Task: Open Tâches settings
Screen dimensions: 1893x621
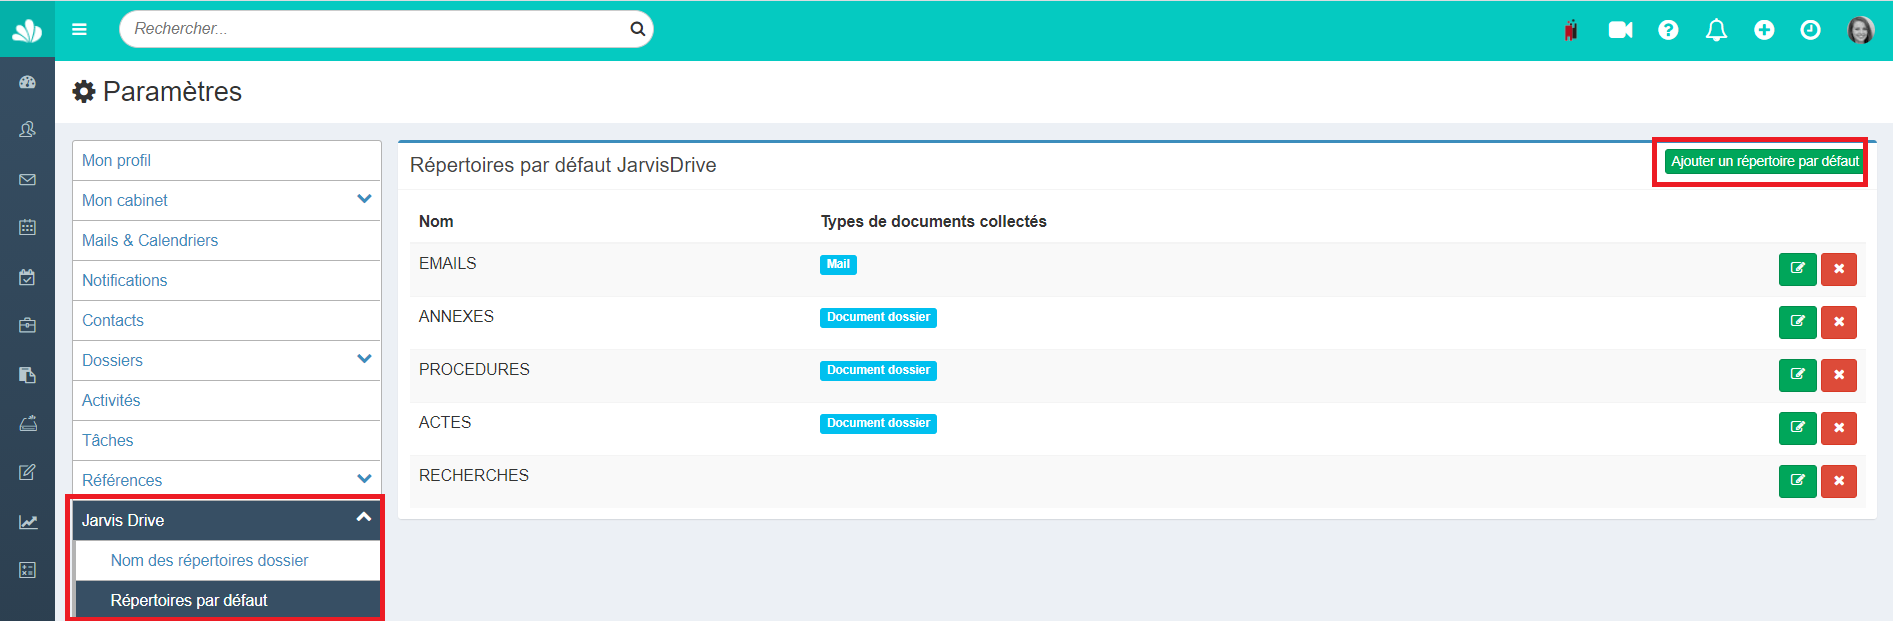Action: click(x=227, y=440)
